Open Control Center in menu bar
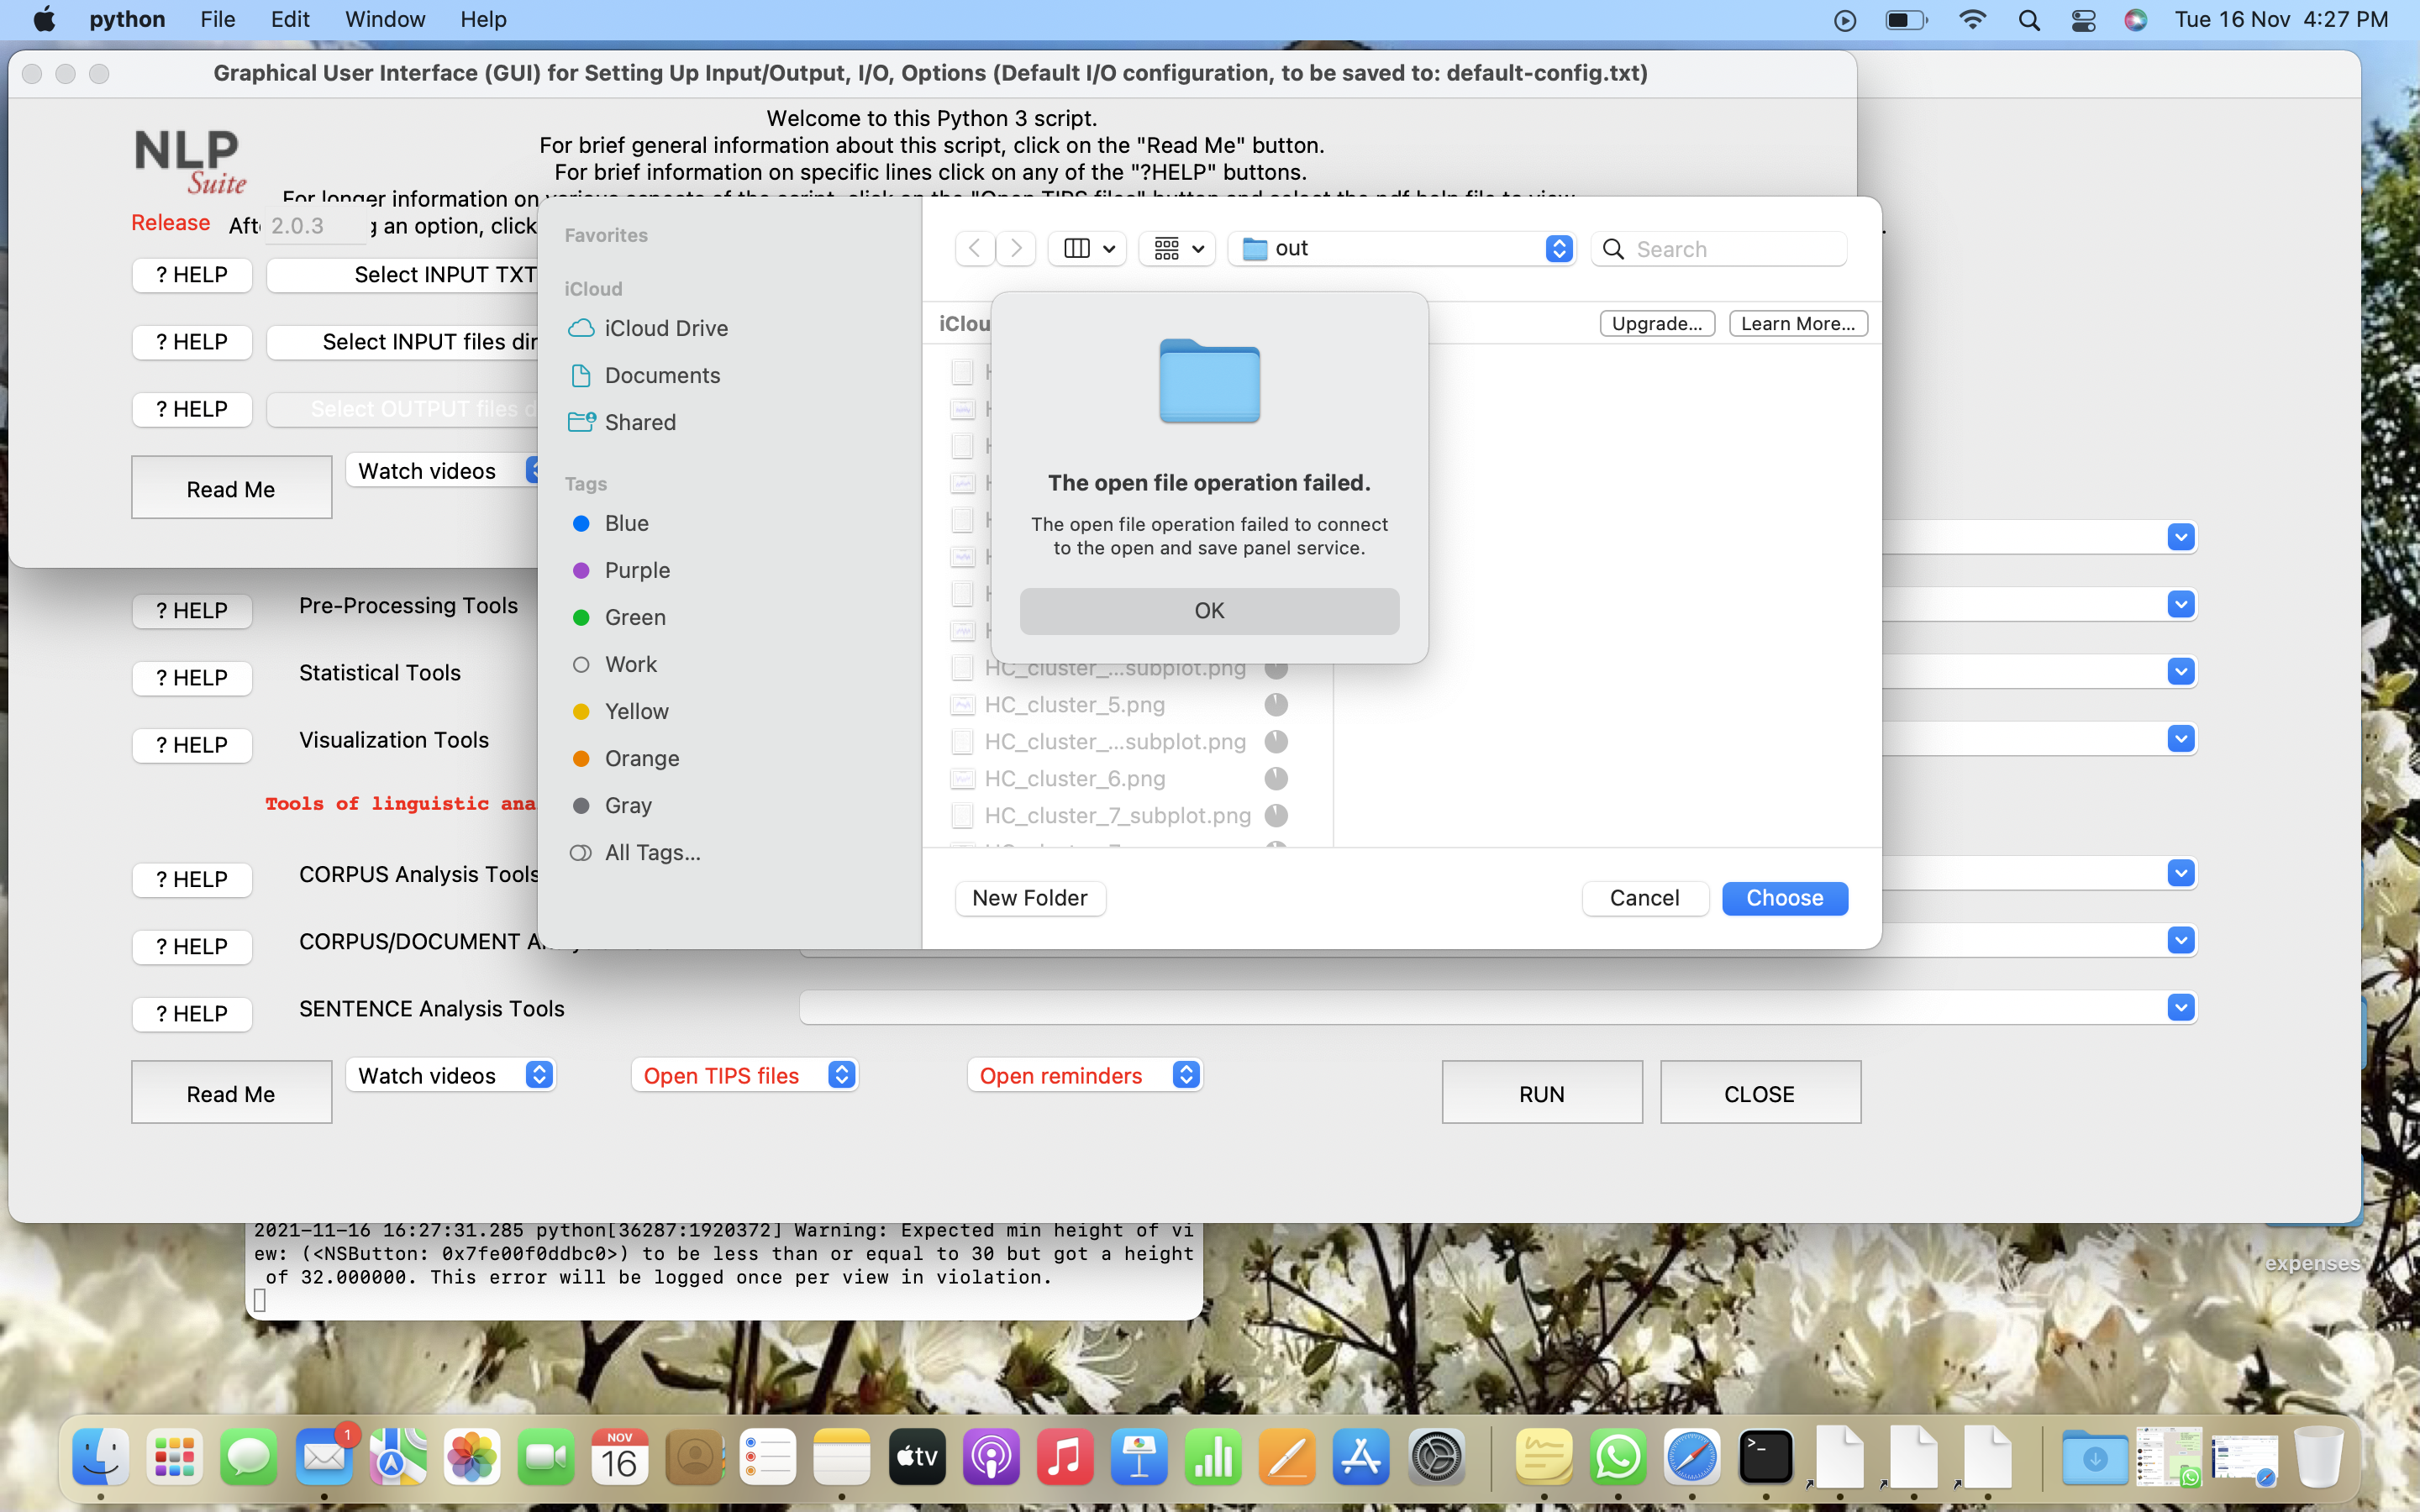Image resolution: width=2420 pixels, height=1512 pixels. [x=2083, y=20]
